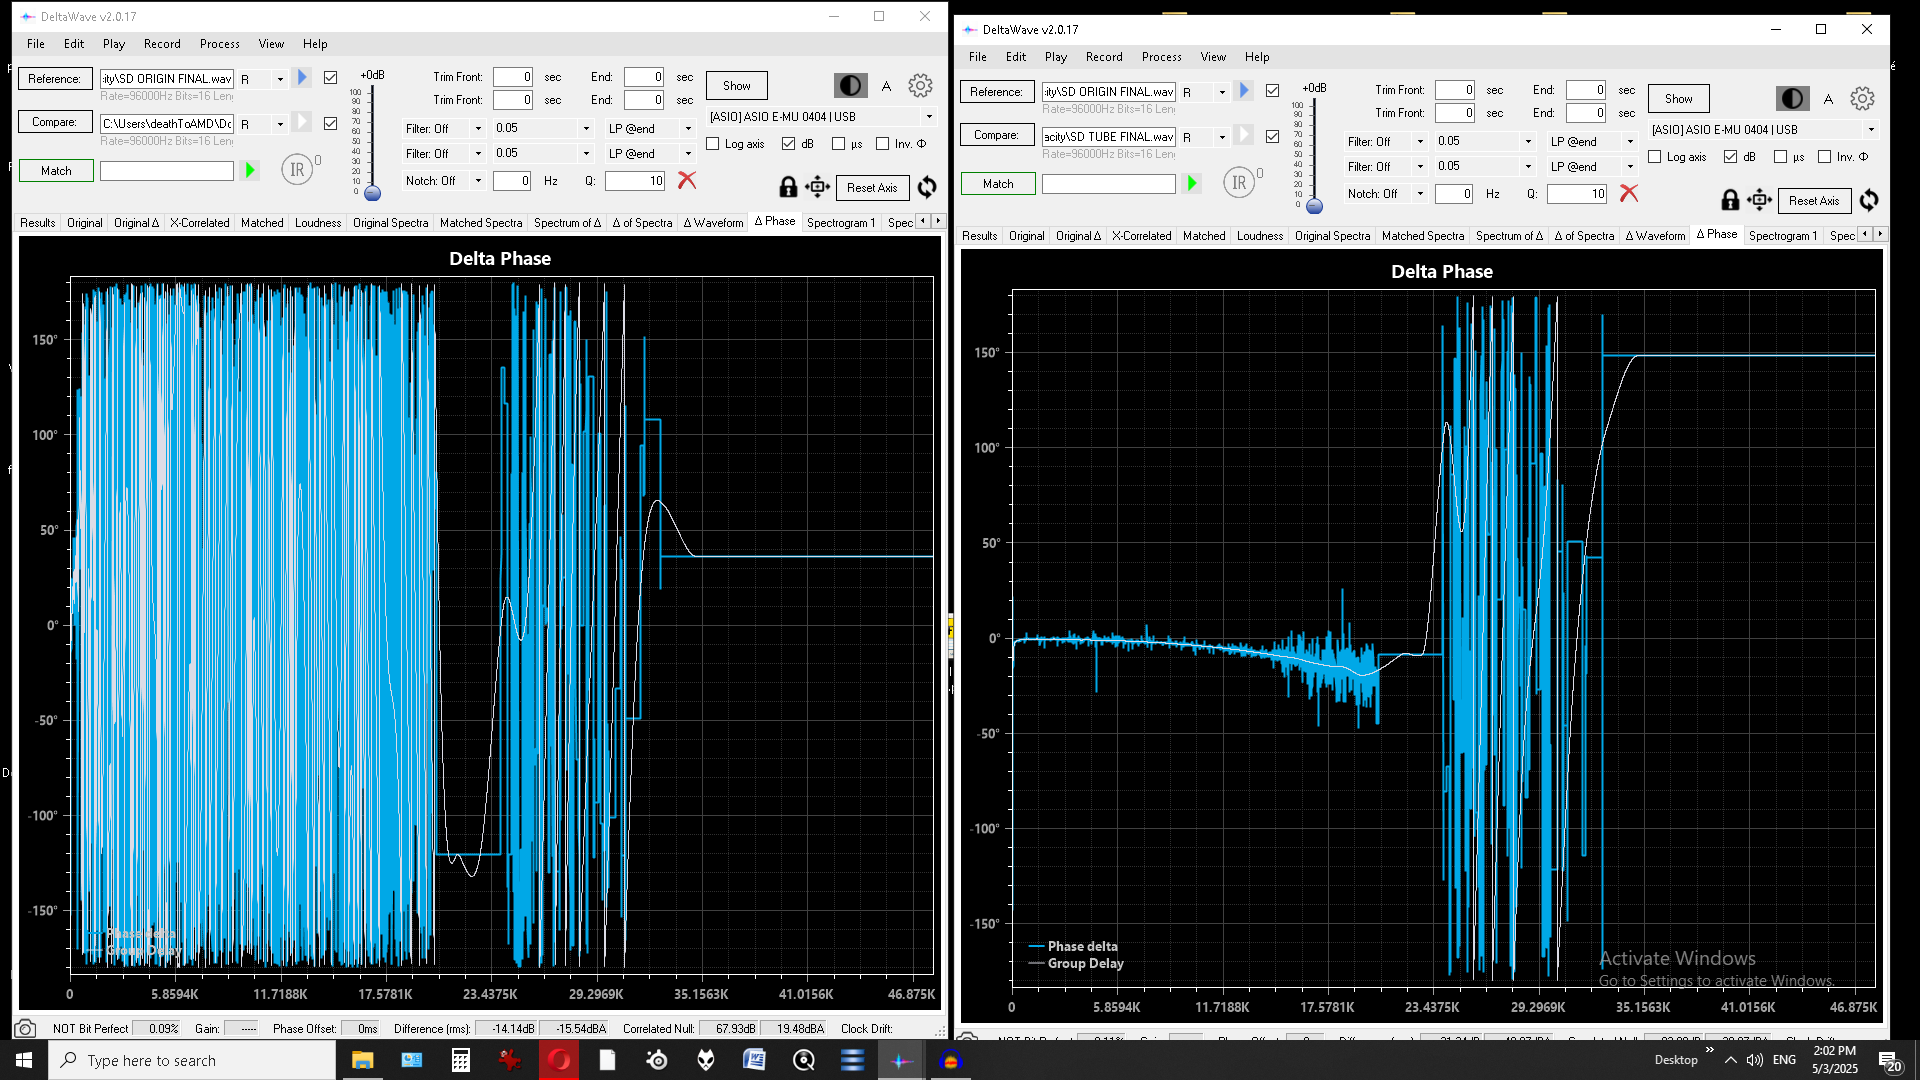Open second Filter type dropdown in right window
Image resolution: width=1920 pixels, height=1080 pixels.
click(x=1420, y=166)
